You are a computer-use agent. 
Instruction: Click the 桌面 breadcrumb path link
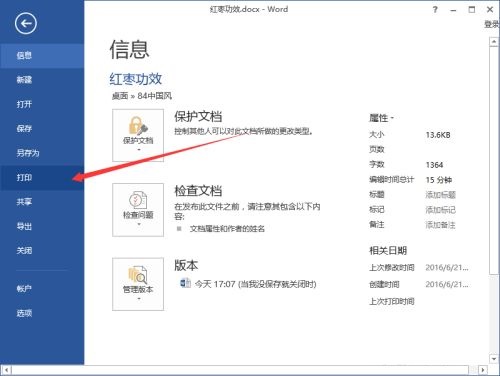tap(120, 96)
